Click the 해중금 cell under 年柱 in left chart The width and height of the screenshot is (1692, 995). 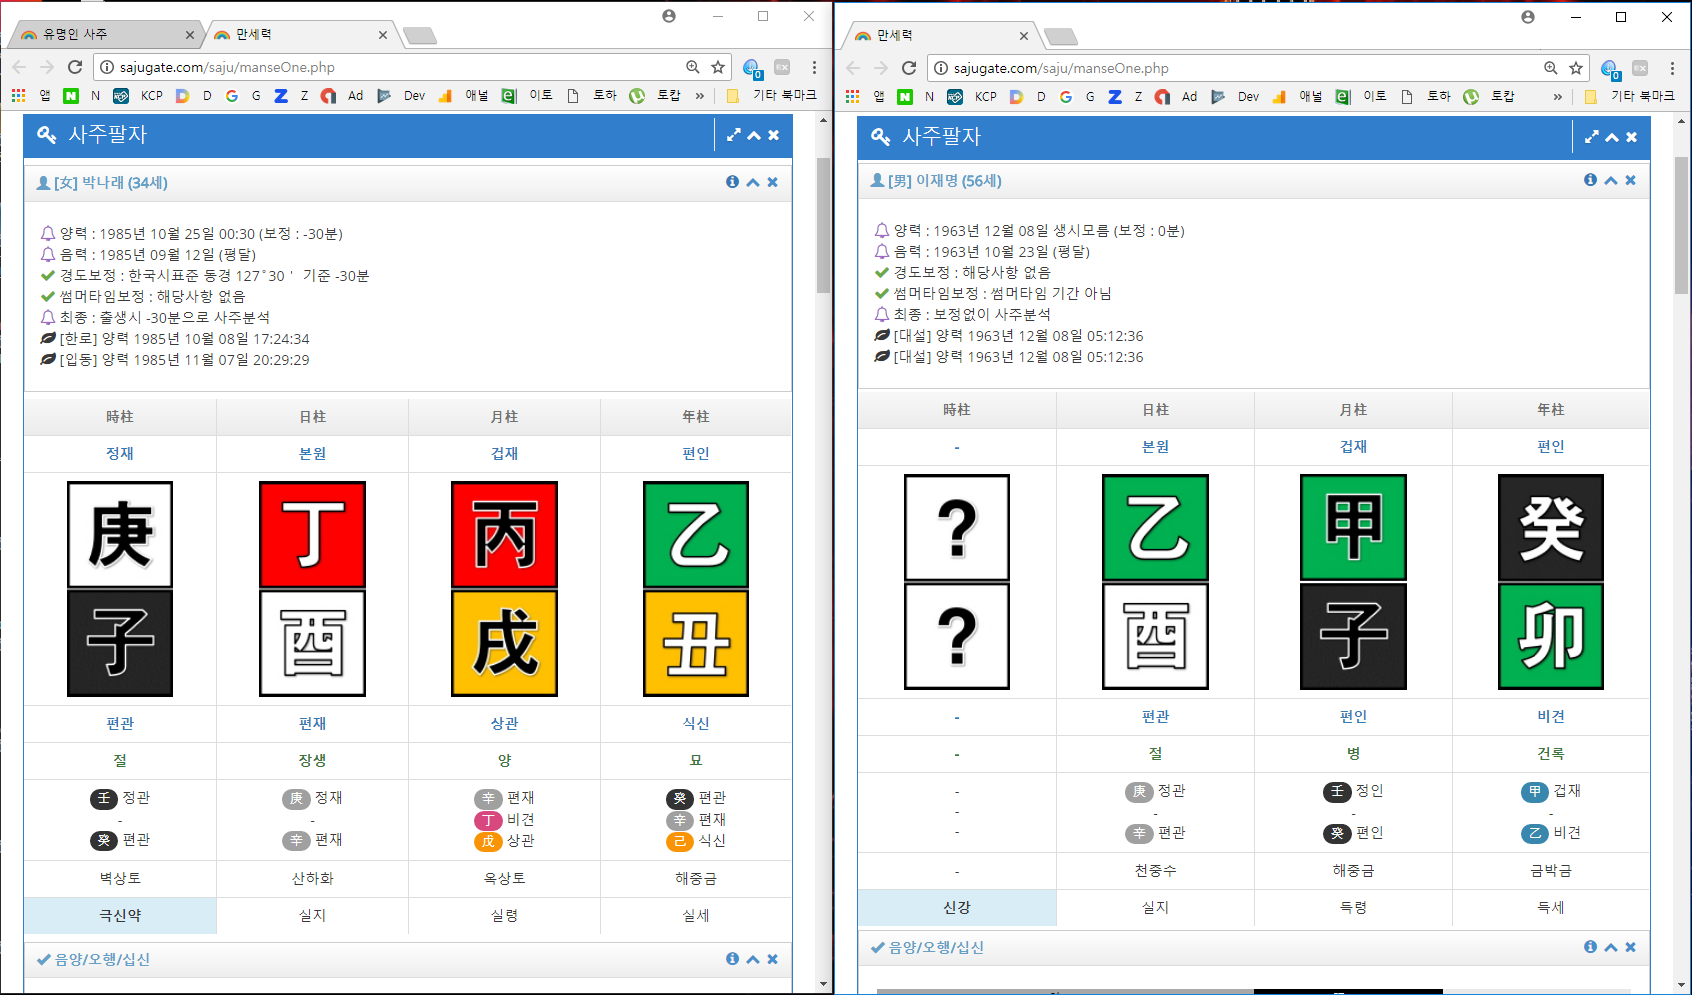click(696, 878)
